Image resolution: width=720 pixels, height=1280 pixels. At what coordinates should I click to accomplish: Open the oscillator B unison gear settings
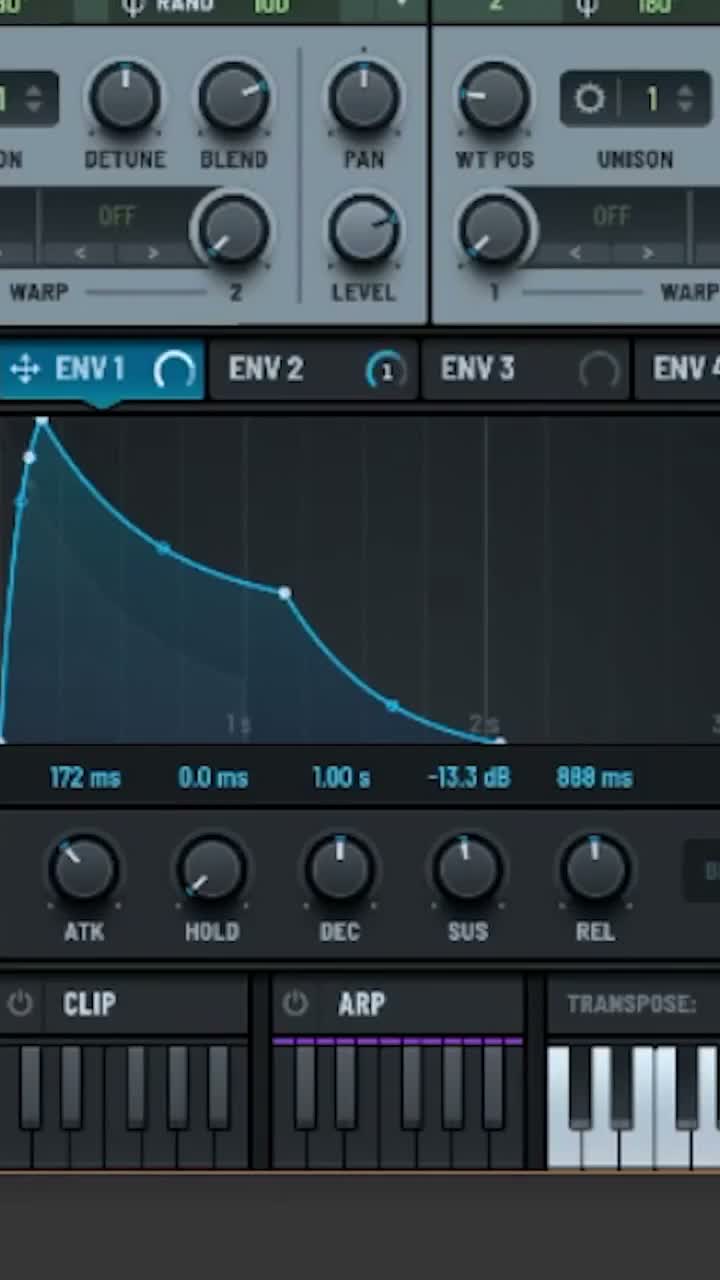coord(589,99)
